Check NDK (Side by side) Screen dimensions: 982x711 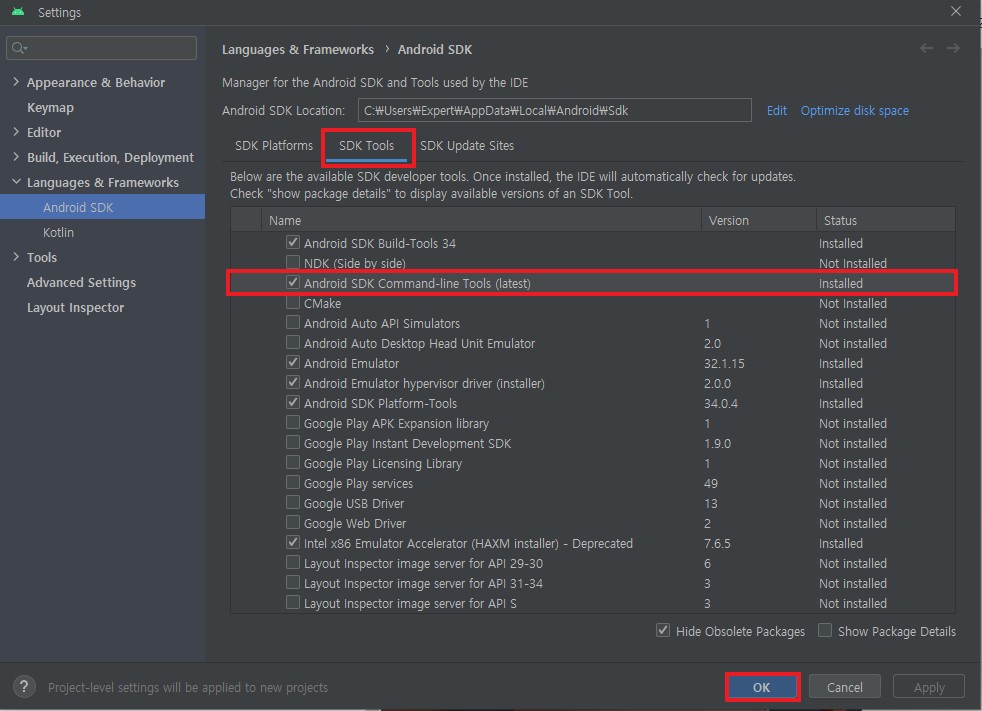(x=292, y=262)
